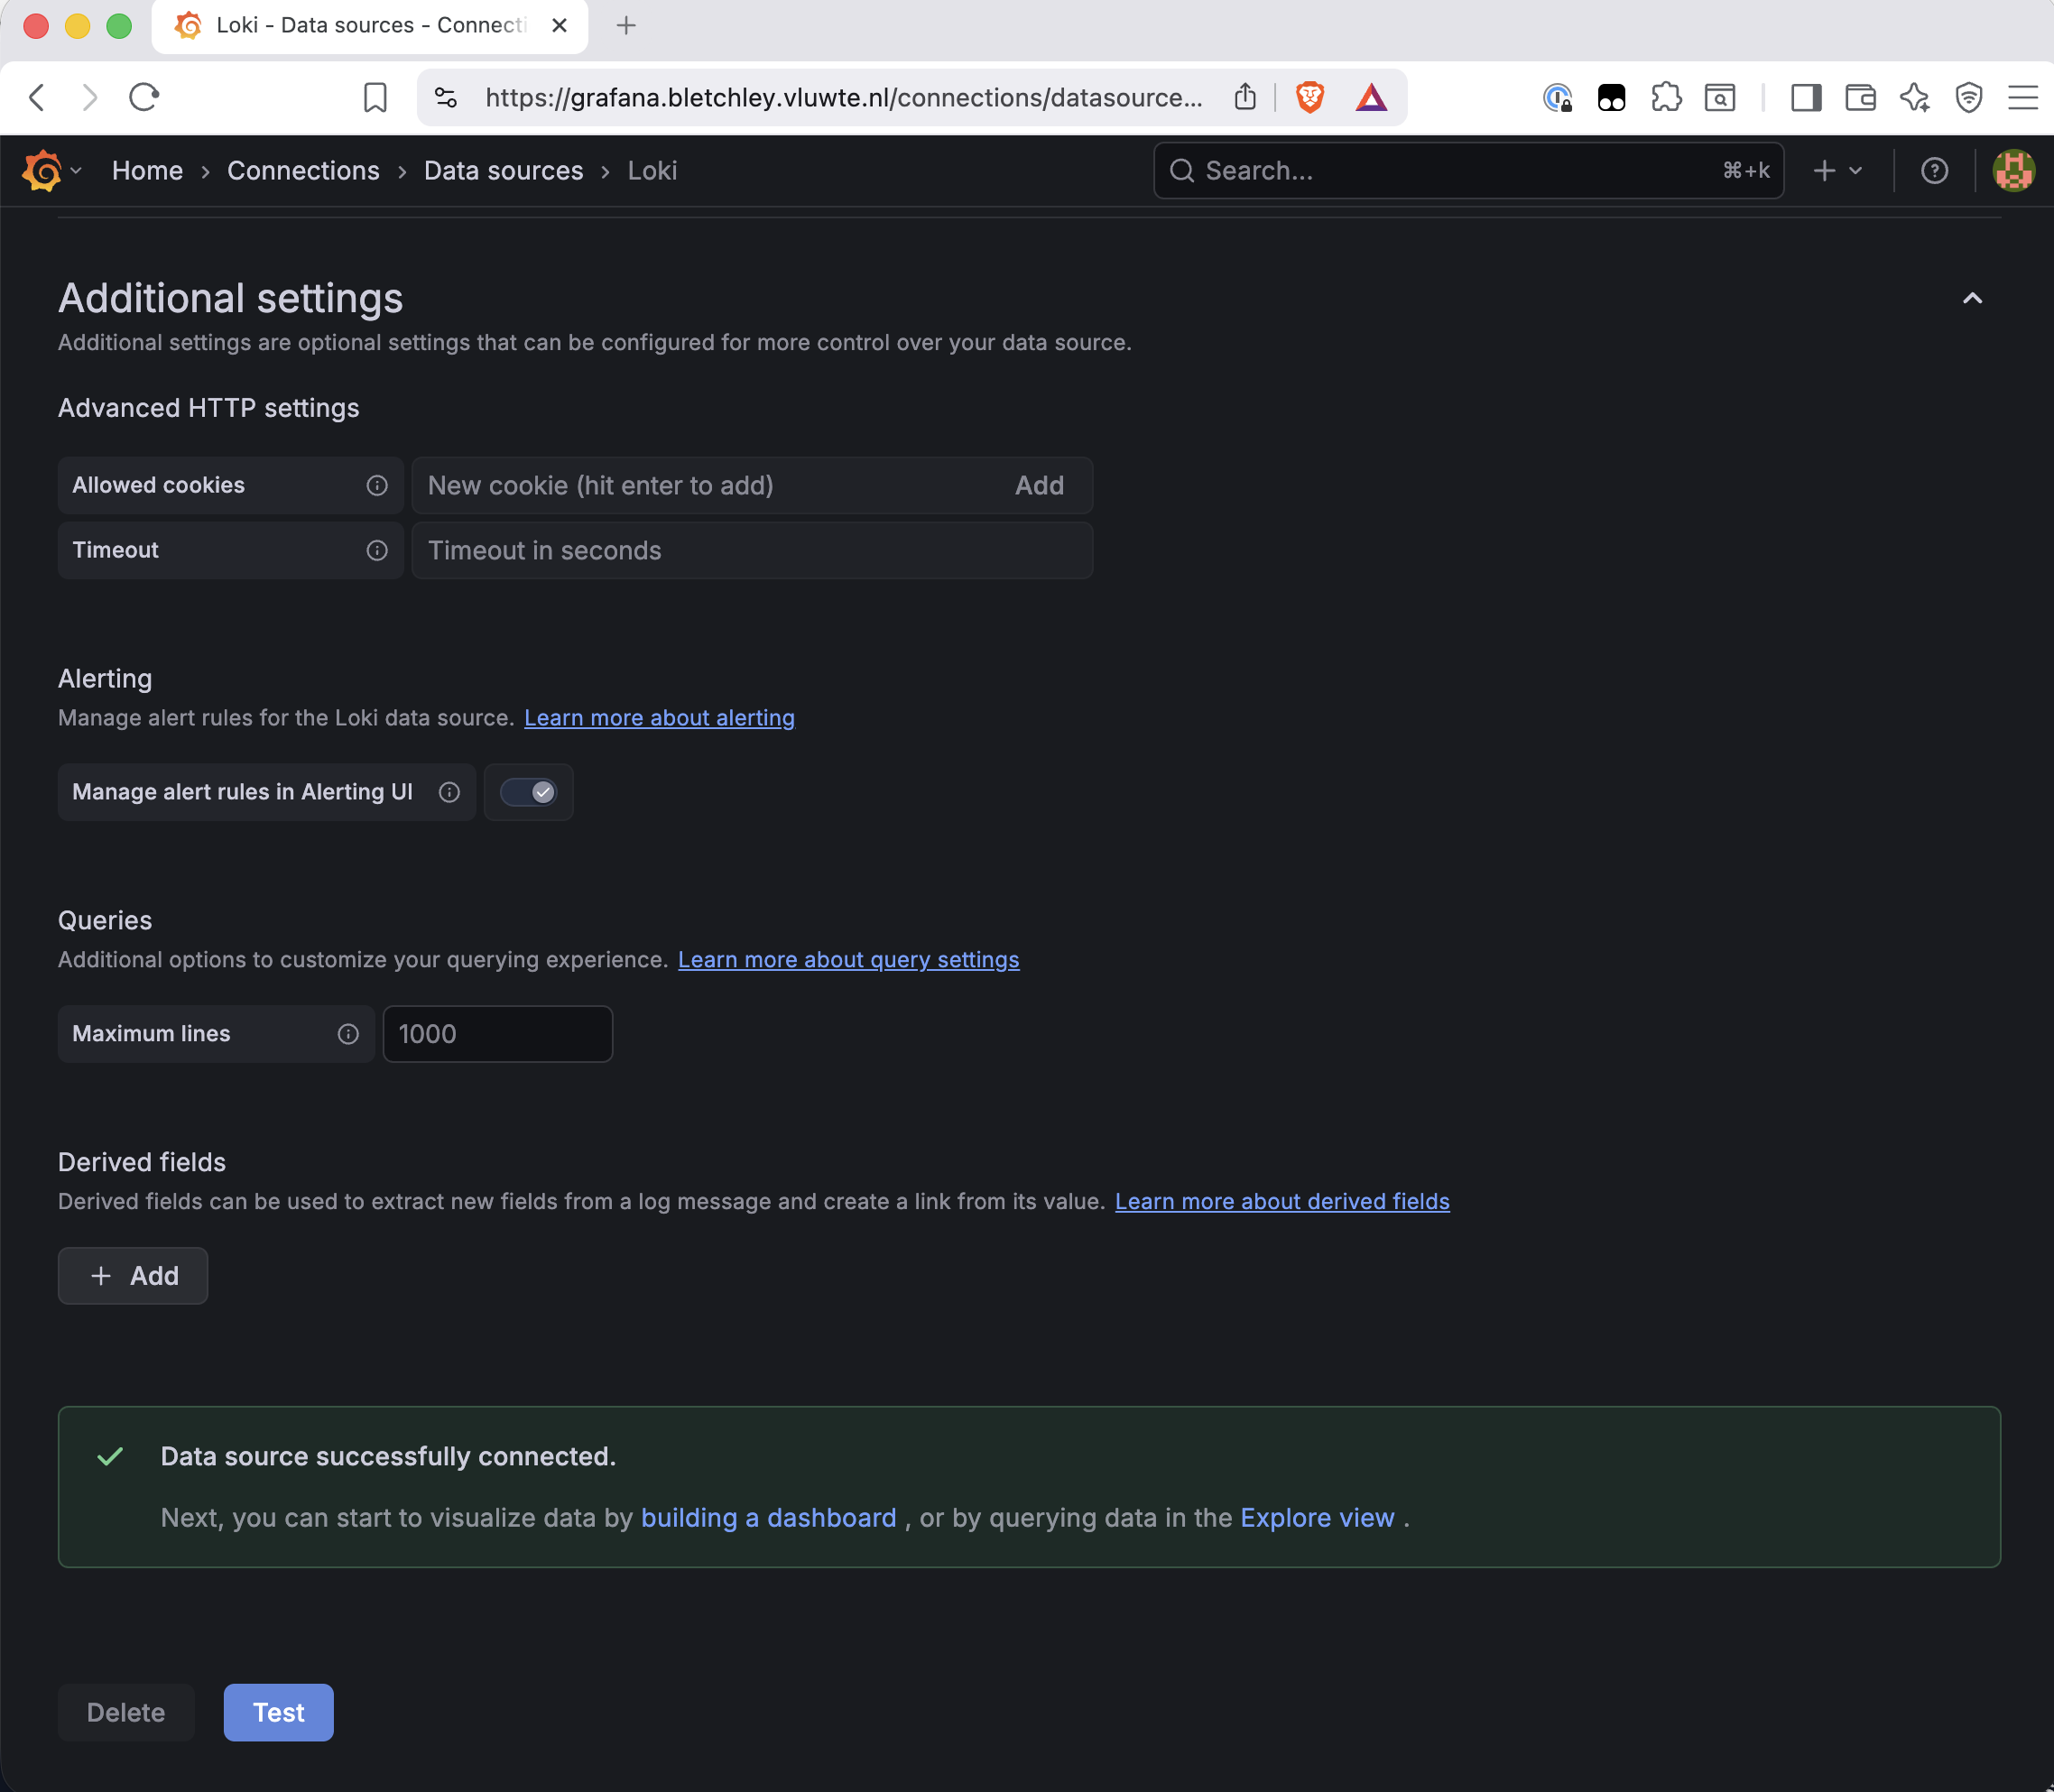Image resolution: width=2054 pixels, height=1792 pixels.
Task: Open the Extensions puzzle icon
Action: pos(1666,98)
